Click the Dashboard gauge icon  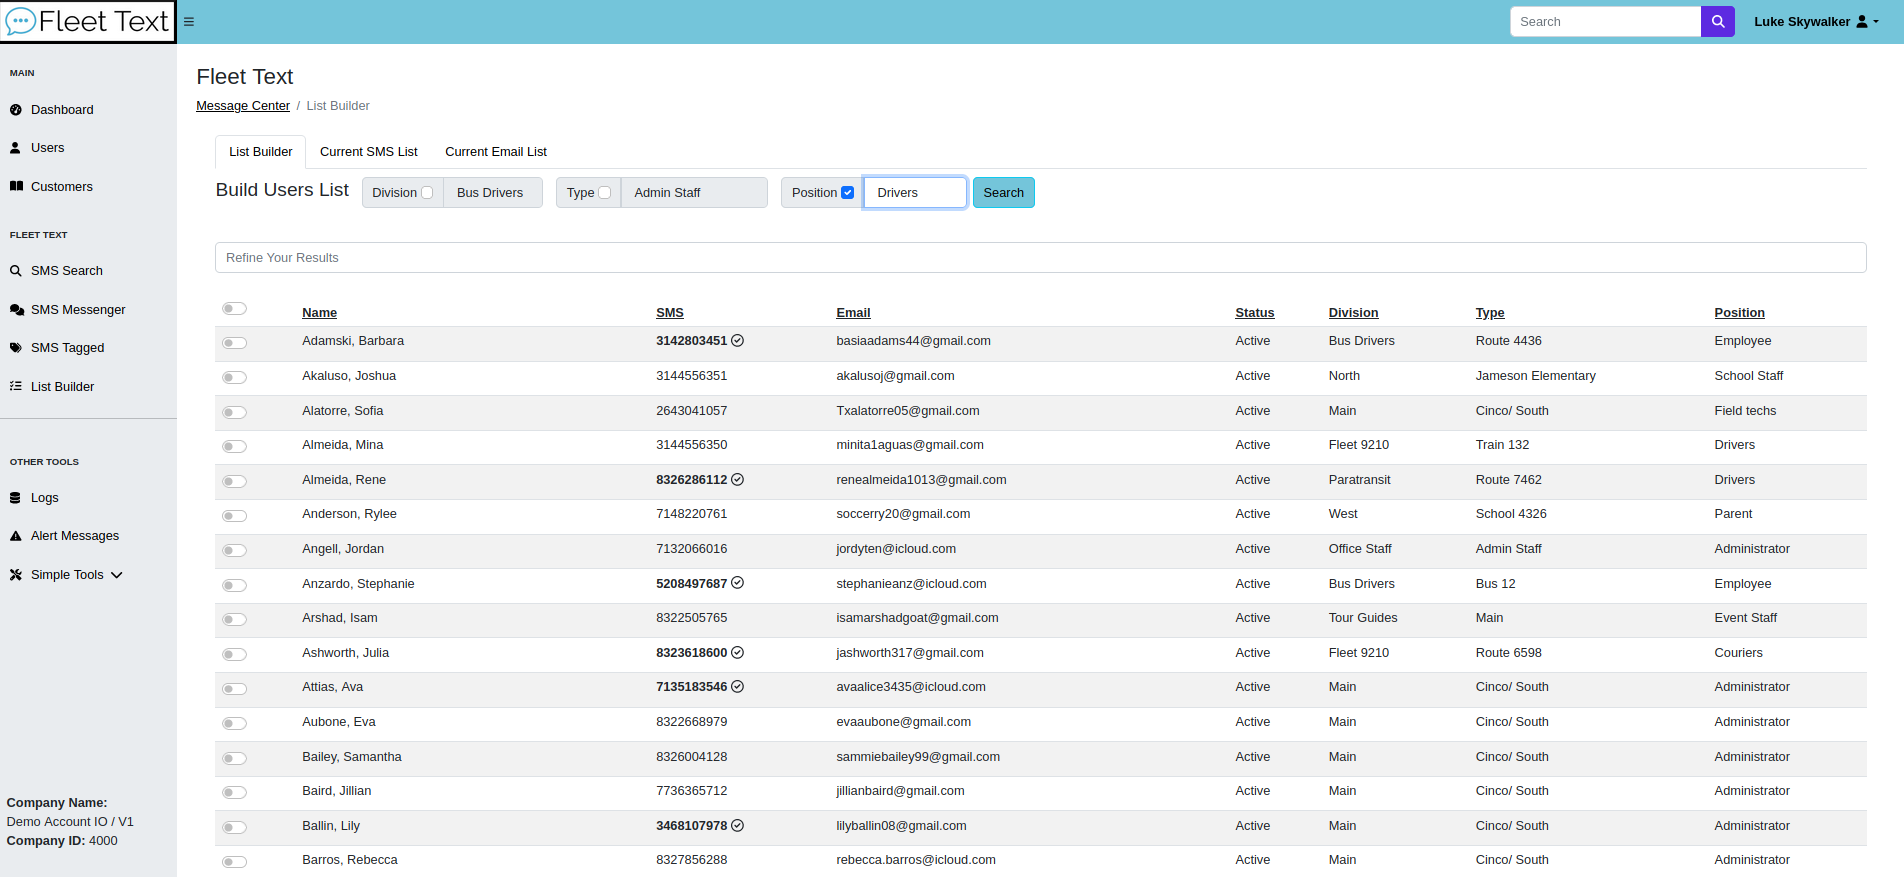click(x=16, y=110)
